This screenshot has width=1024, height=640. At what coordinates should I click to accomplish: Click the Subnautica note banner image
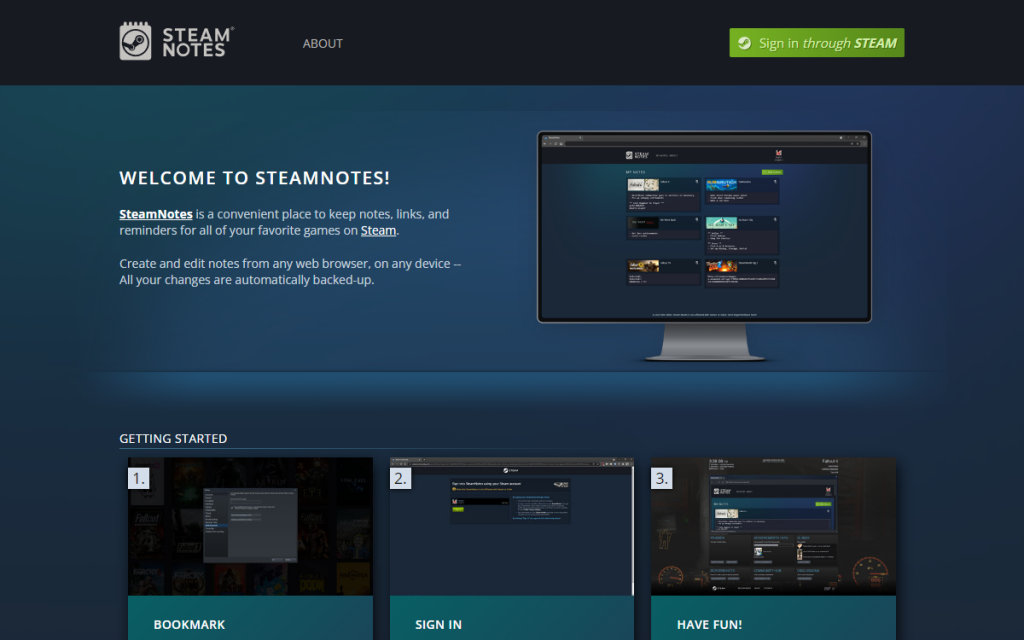click(x=721, y=186)
